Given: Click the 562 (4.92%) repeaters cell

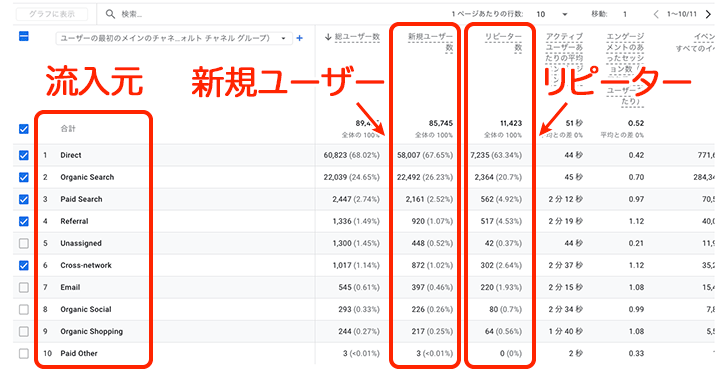Looking at the screenshot, I should pyautogui.click(x=501, y=199).
